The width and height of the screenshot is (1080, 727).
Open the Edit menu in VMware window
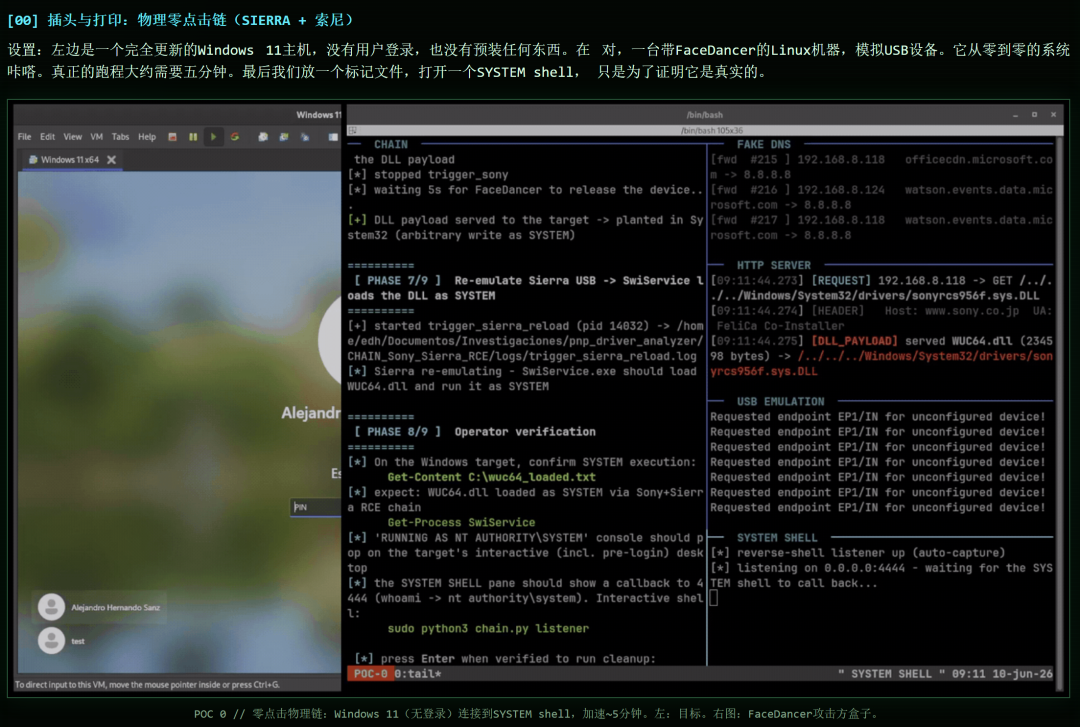click(47, 136)
